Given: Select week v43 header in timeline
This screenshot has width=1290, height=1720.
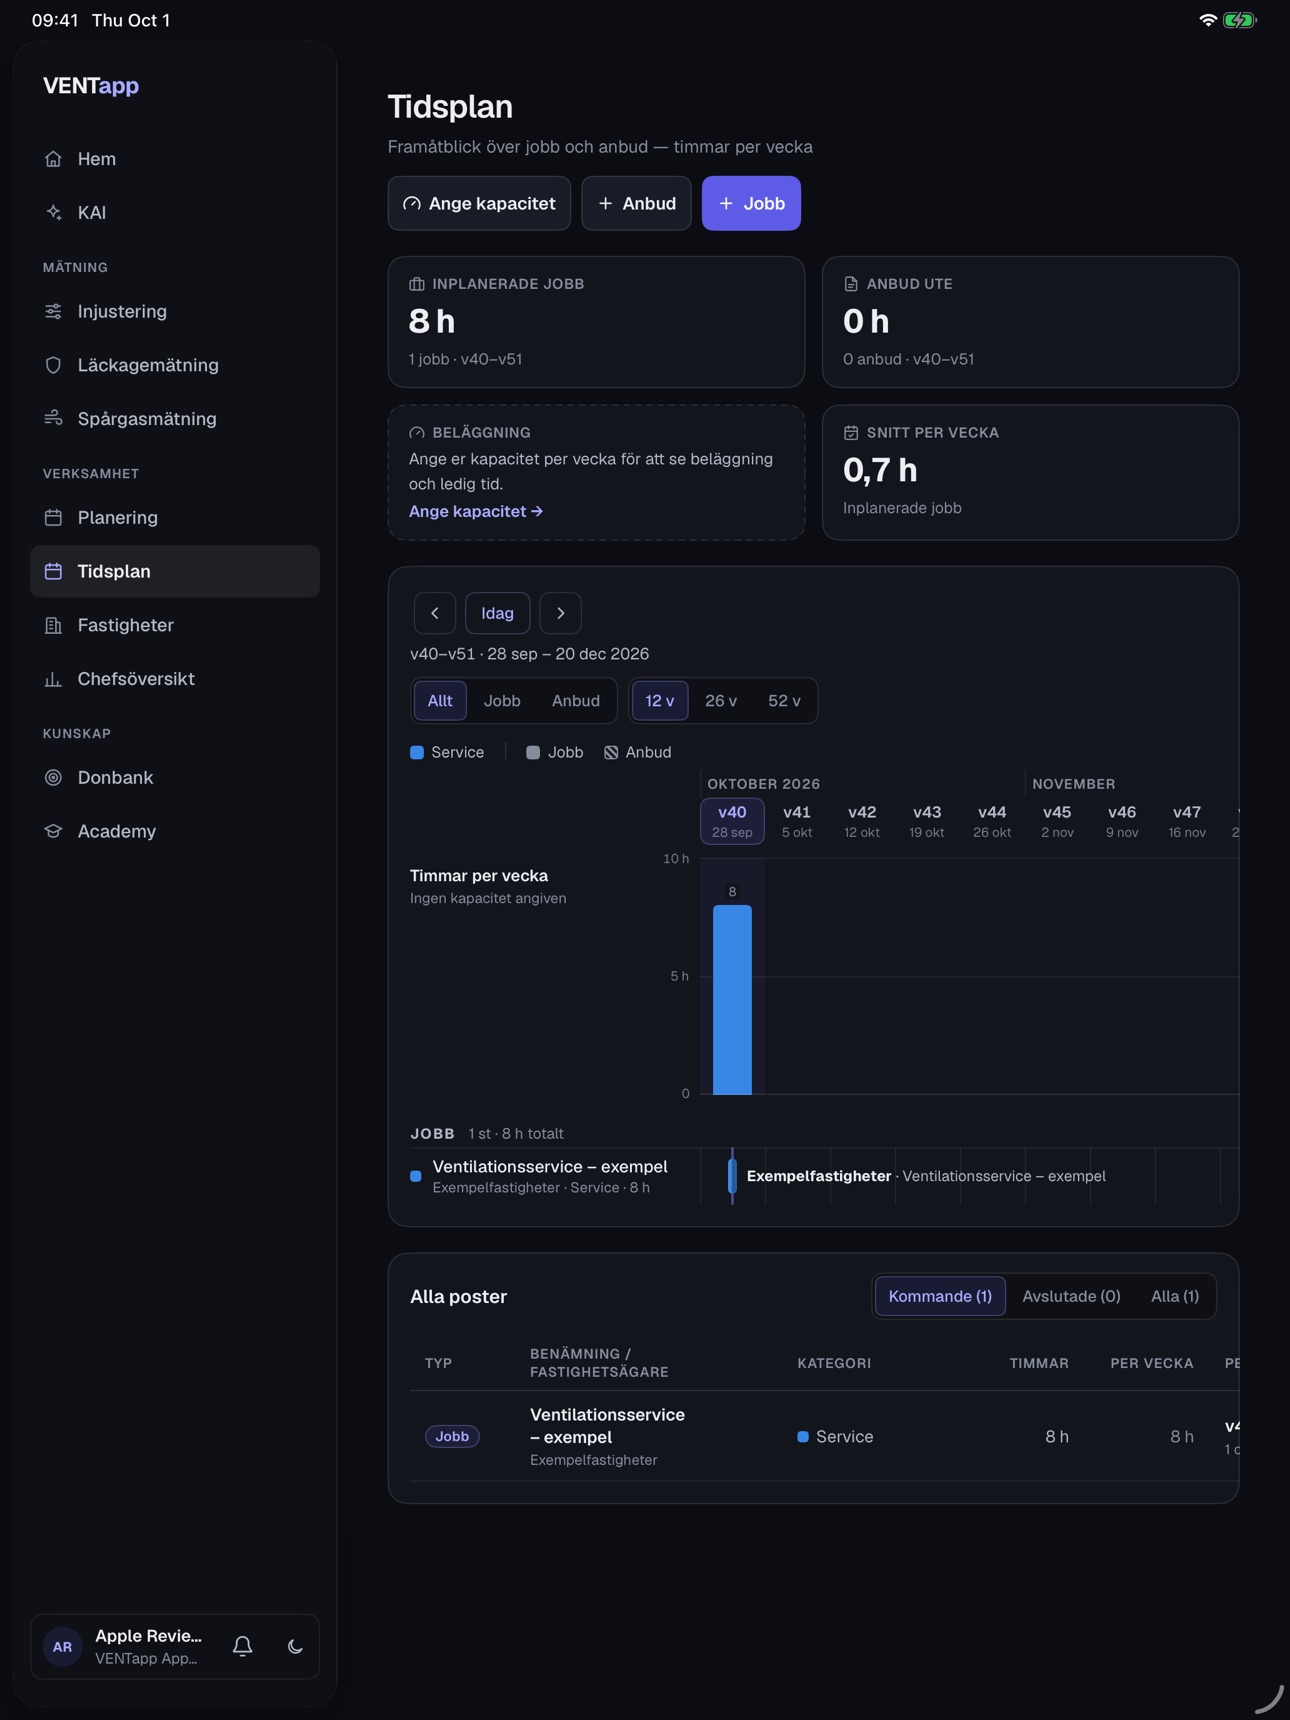Looking at the screenshot, I should click(927, 821).
